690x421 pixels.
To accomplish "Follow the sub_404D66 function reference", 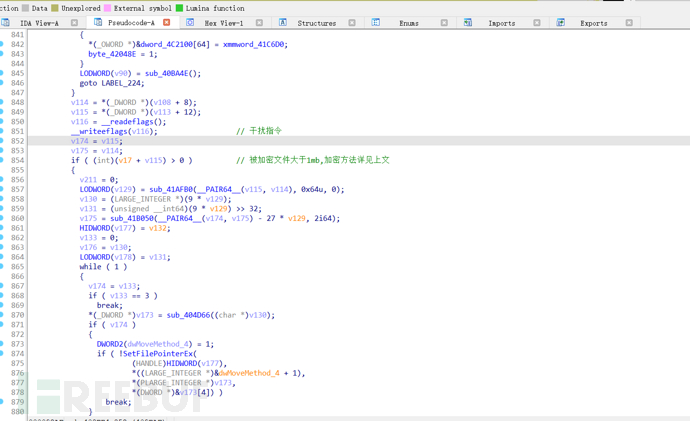I will pyautogui.click(x=187, y=315).
